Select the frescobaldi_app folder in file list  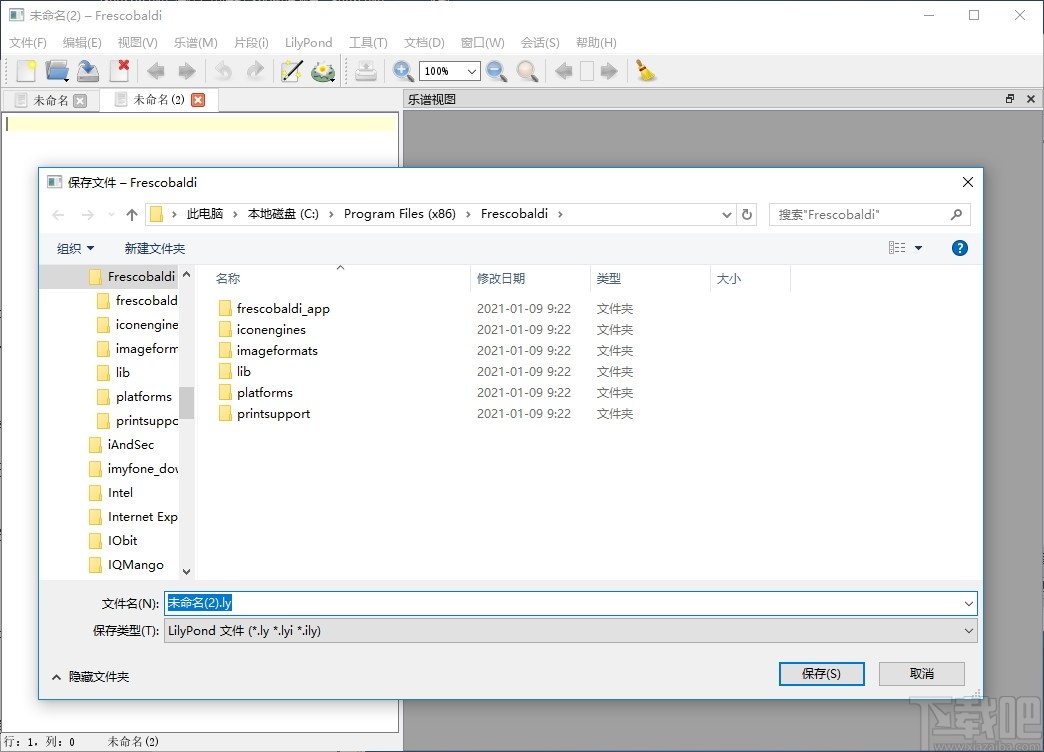pos(283,308)
